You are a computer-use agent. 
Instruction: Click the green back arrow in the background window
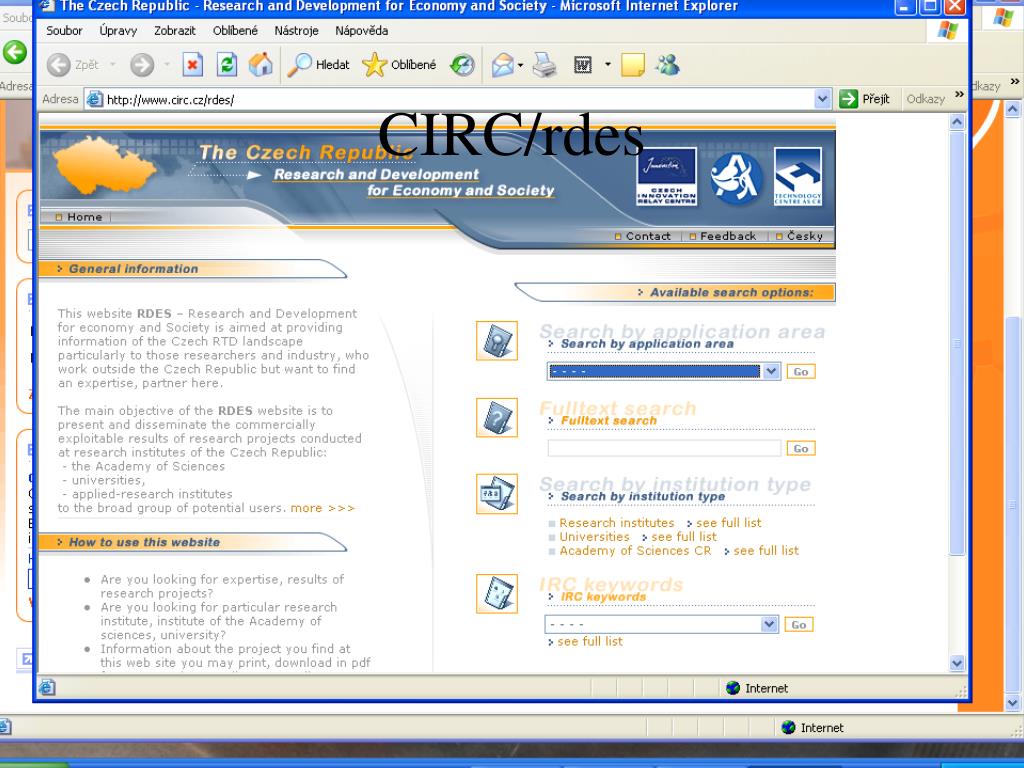pos(14,52)
